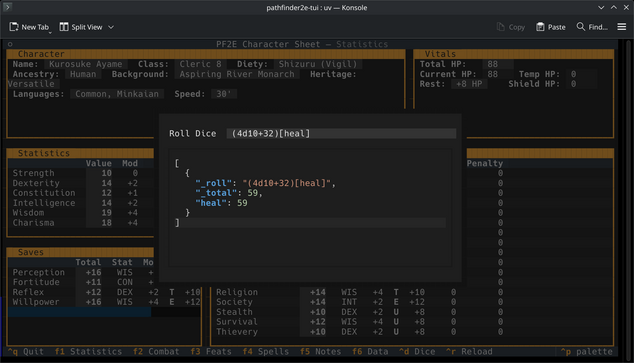Click the Shield HP value 0
Screen dimensions: 634x363
click(581, 84)
